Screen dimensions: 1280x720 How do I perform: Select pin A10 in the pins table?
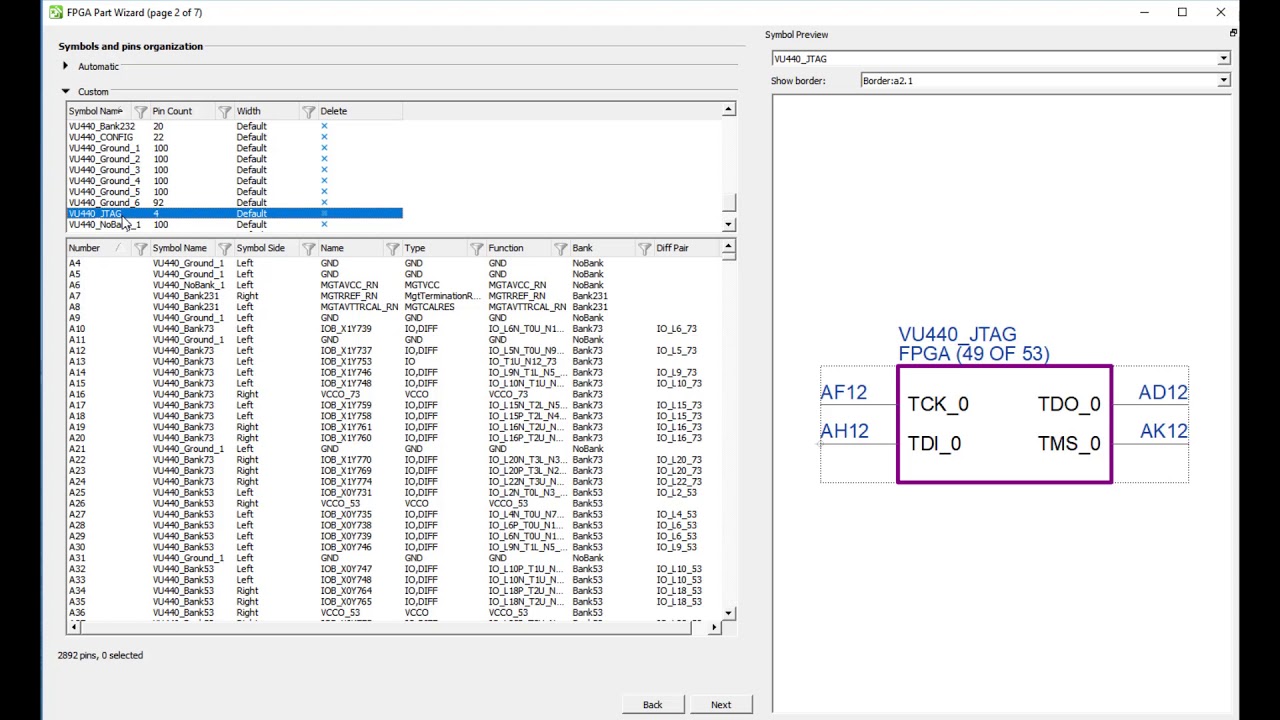coord(77,329)
